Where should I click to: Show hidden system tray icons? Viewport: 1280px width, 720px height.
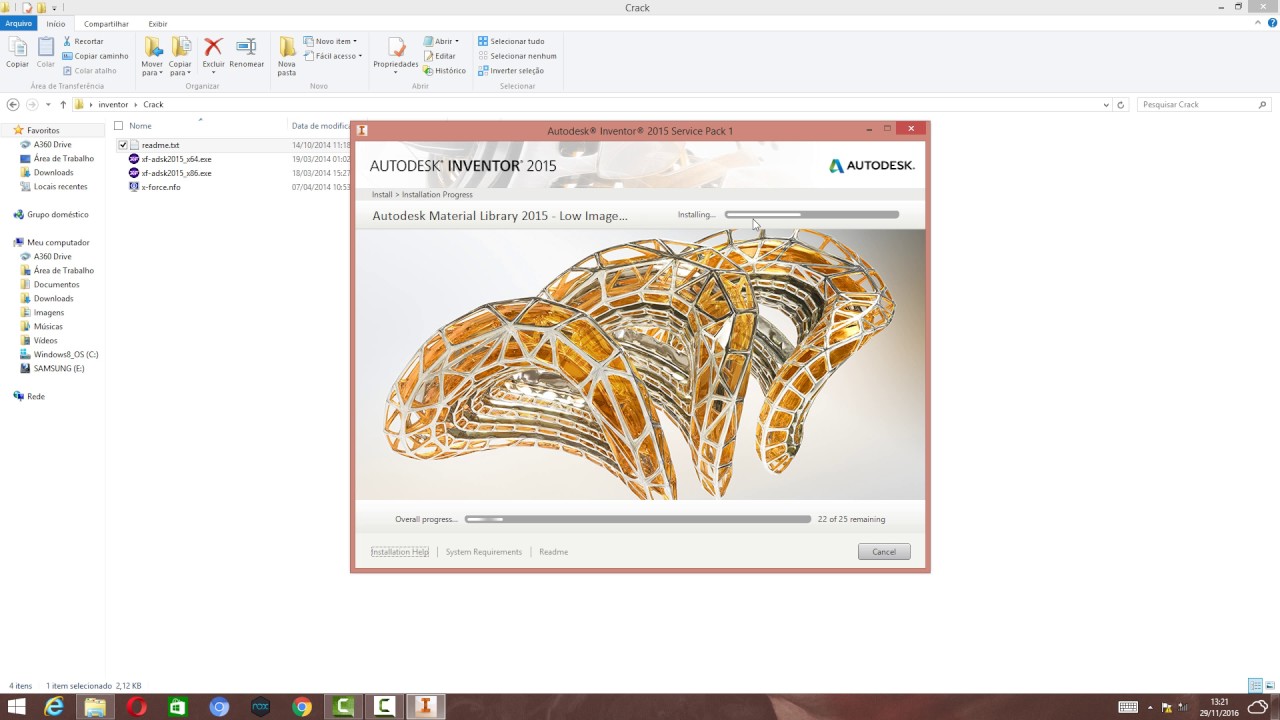pyautogui.click(x=1150, y=707)
